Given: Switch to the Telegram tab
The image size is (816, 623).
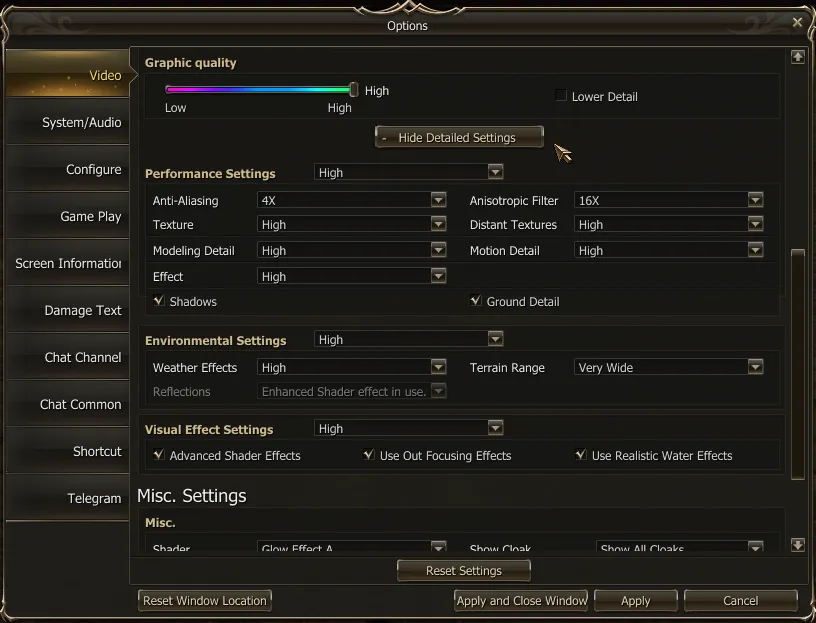Looking at the screenshot, I should click(x=68, y=498).
